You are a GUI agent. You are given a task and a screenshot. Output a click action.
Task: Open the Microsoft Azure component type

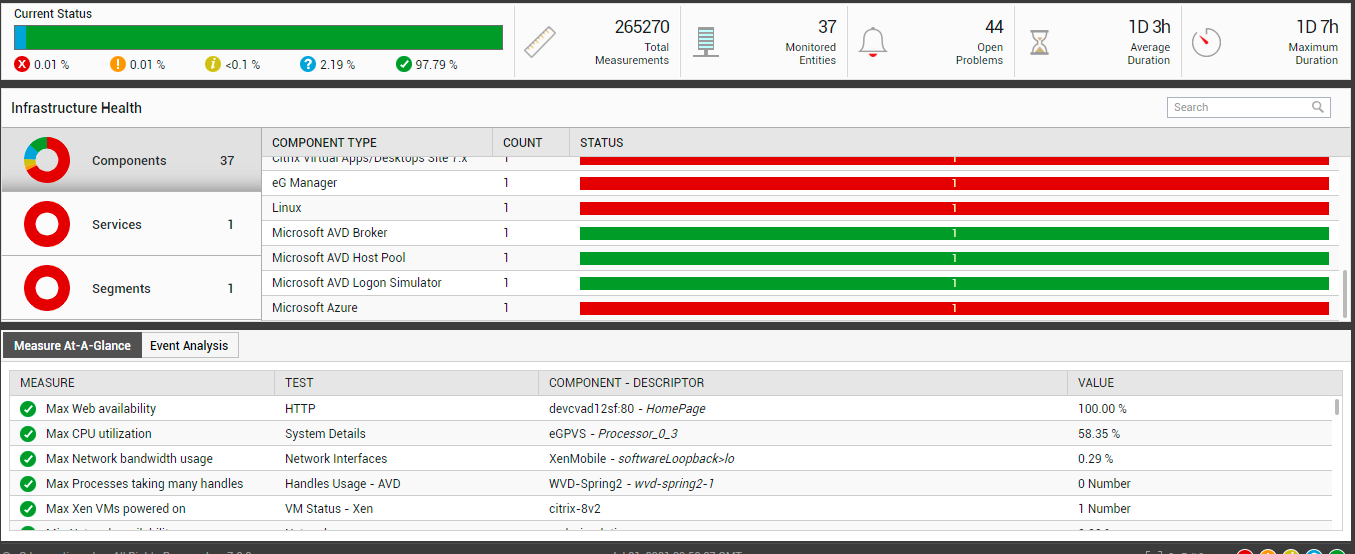[x=314, y=308]
